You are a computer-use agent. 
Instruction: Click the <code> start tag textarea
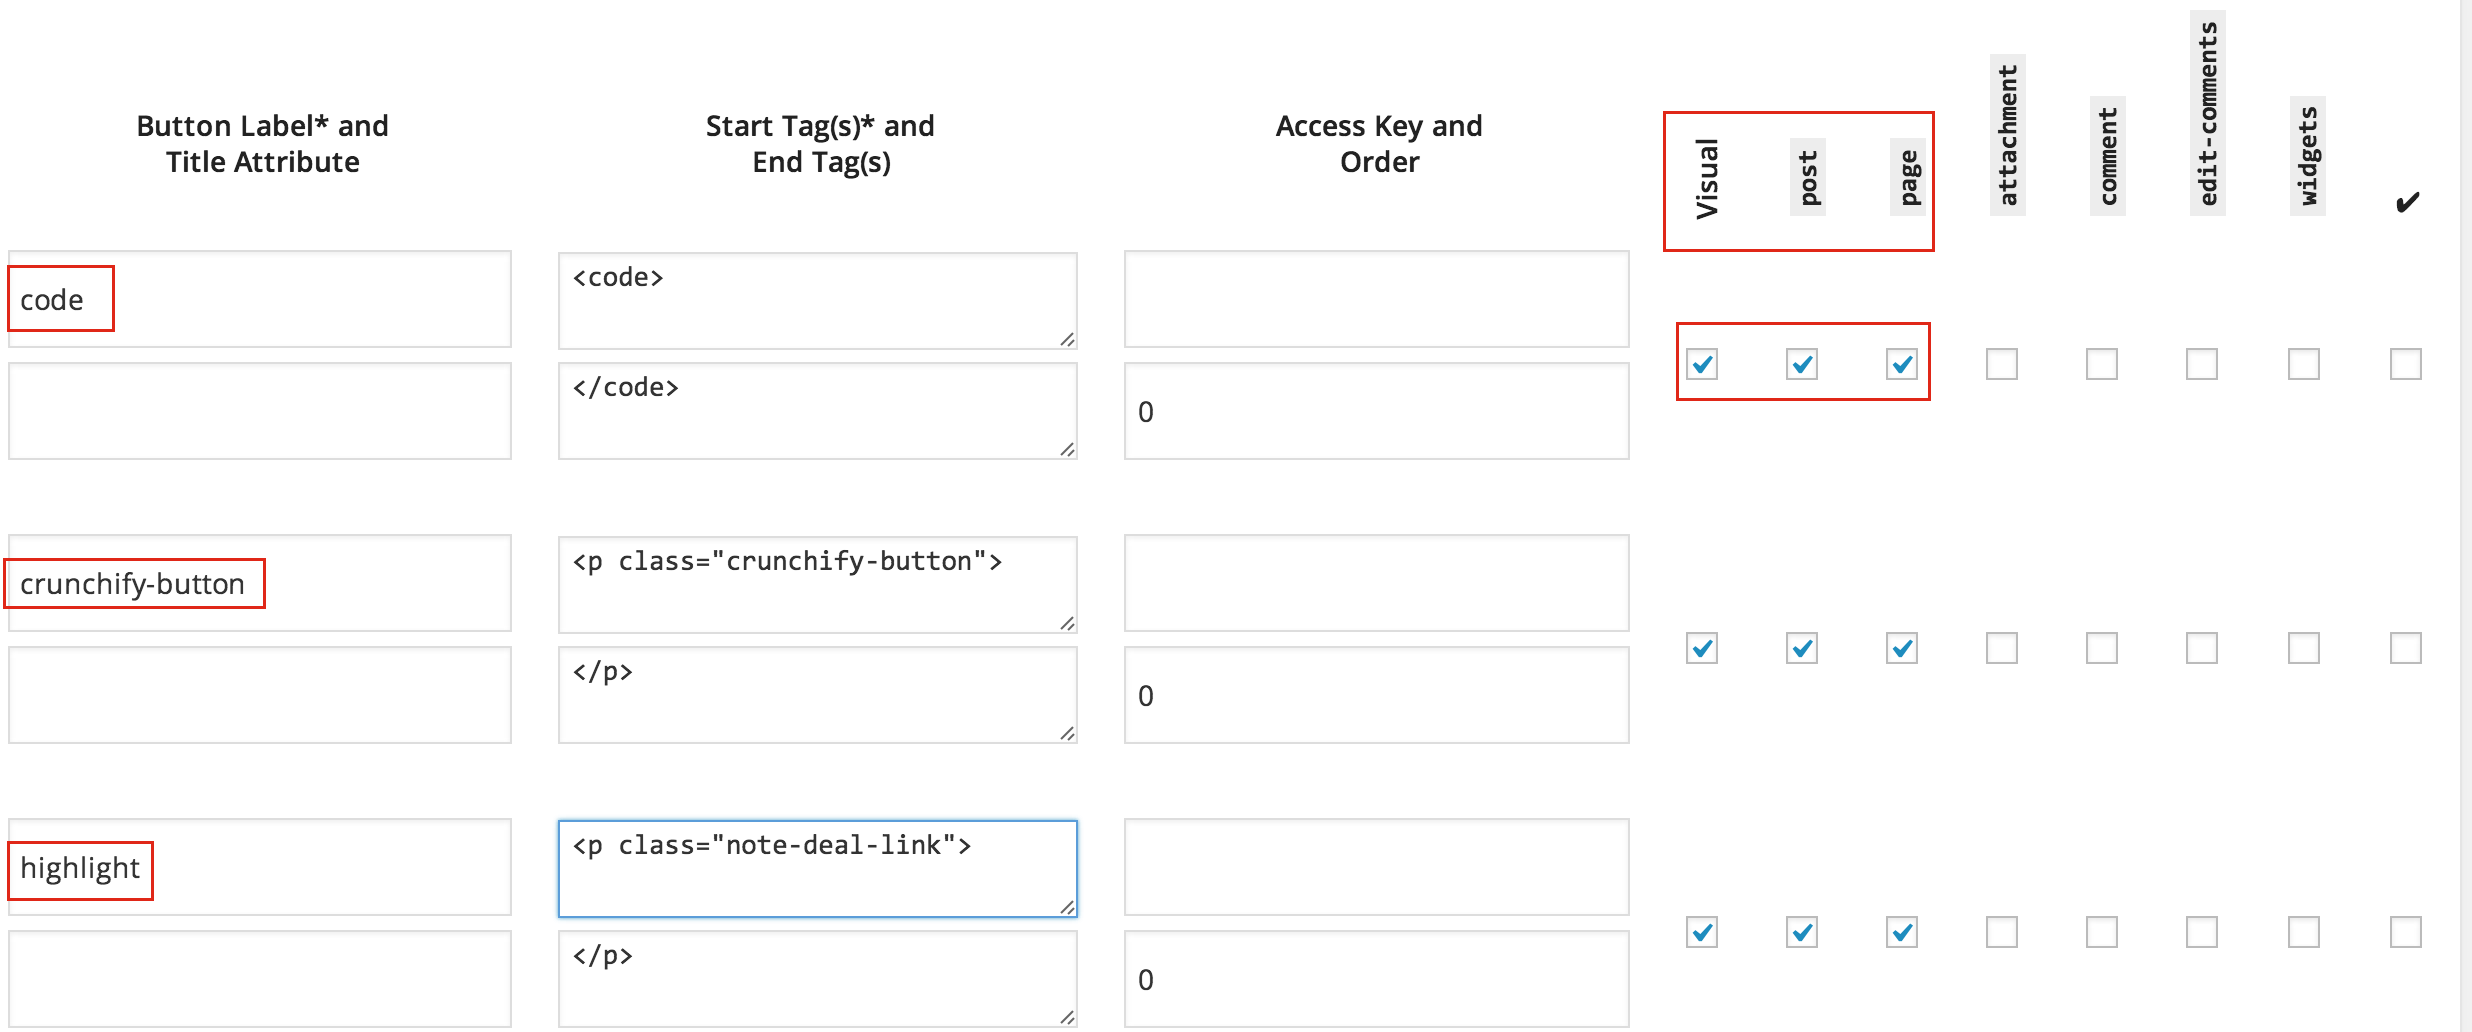pos(816,300)
